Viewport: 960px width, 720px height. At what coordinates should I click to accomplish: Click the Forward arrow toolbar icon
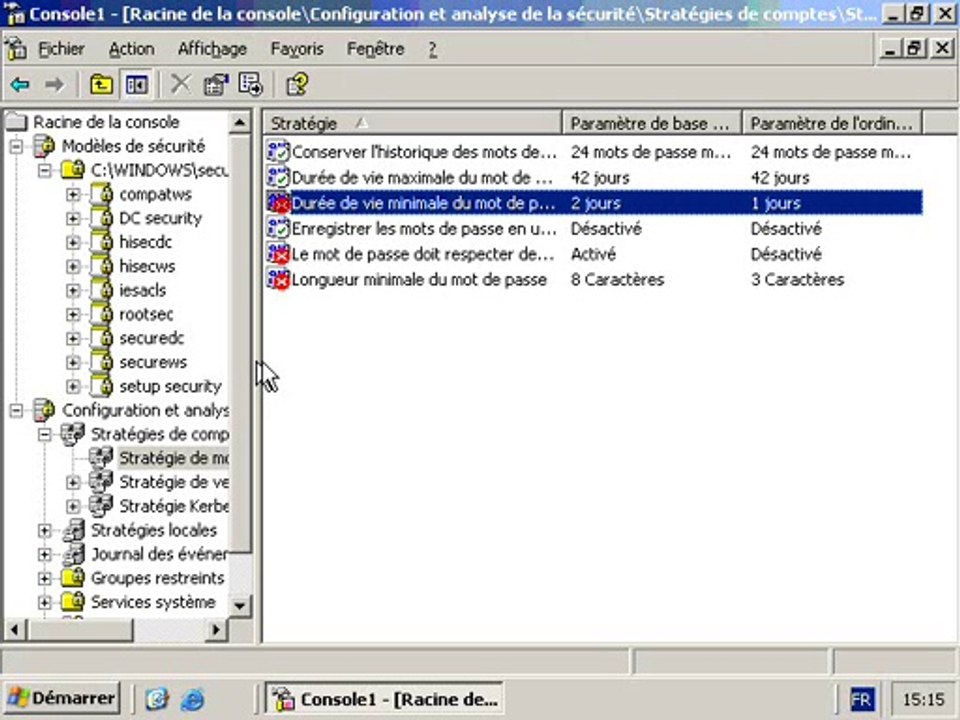tap(55, 84)
